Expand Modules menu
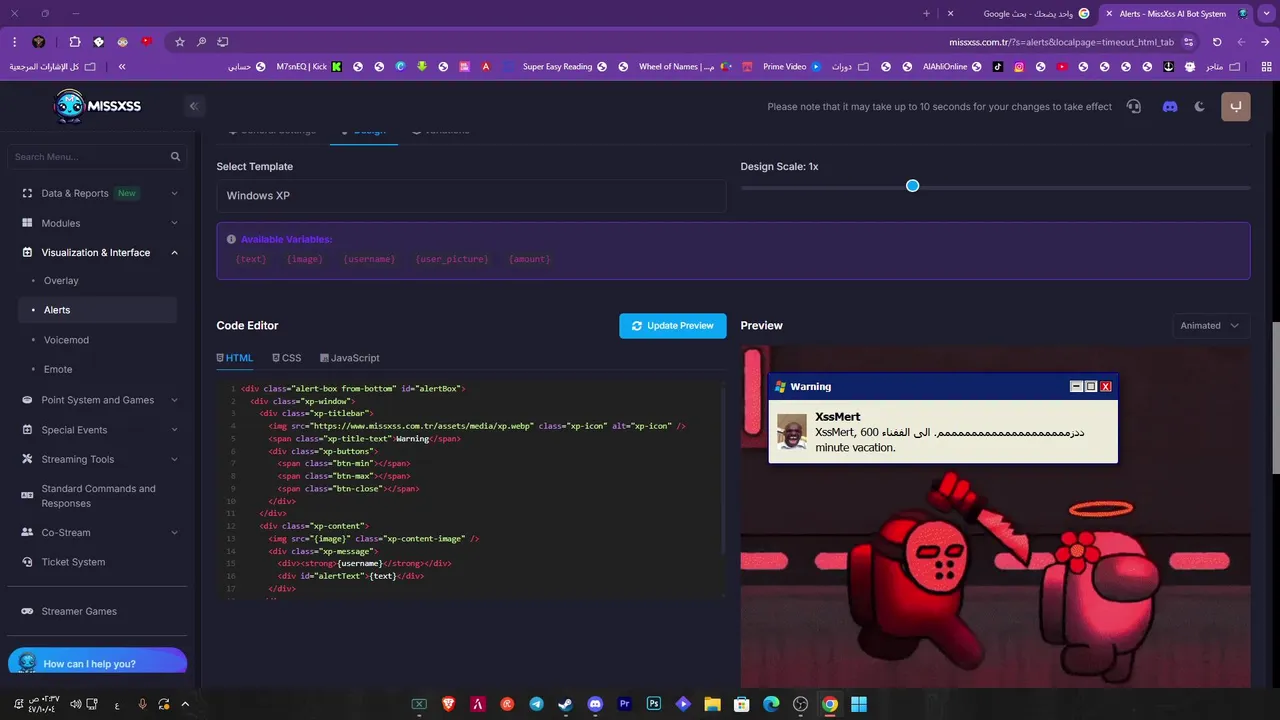This screenshot has height=720, width=1280. pos(100,223)
